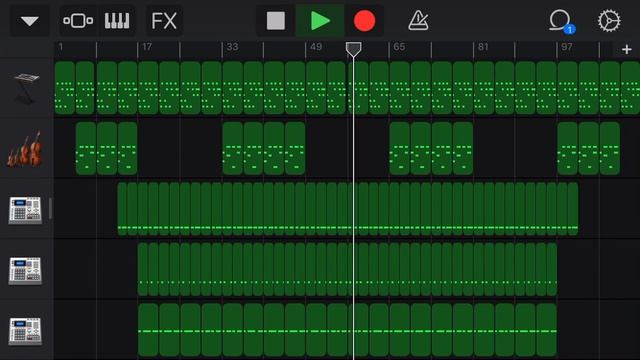Image resolution: width=640 pixels, height=360 pixels.
Task: Select strings region starting at bar 97
Action: (567, 148)
